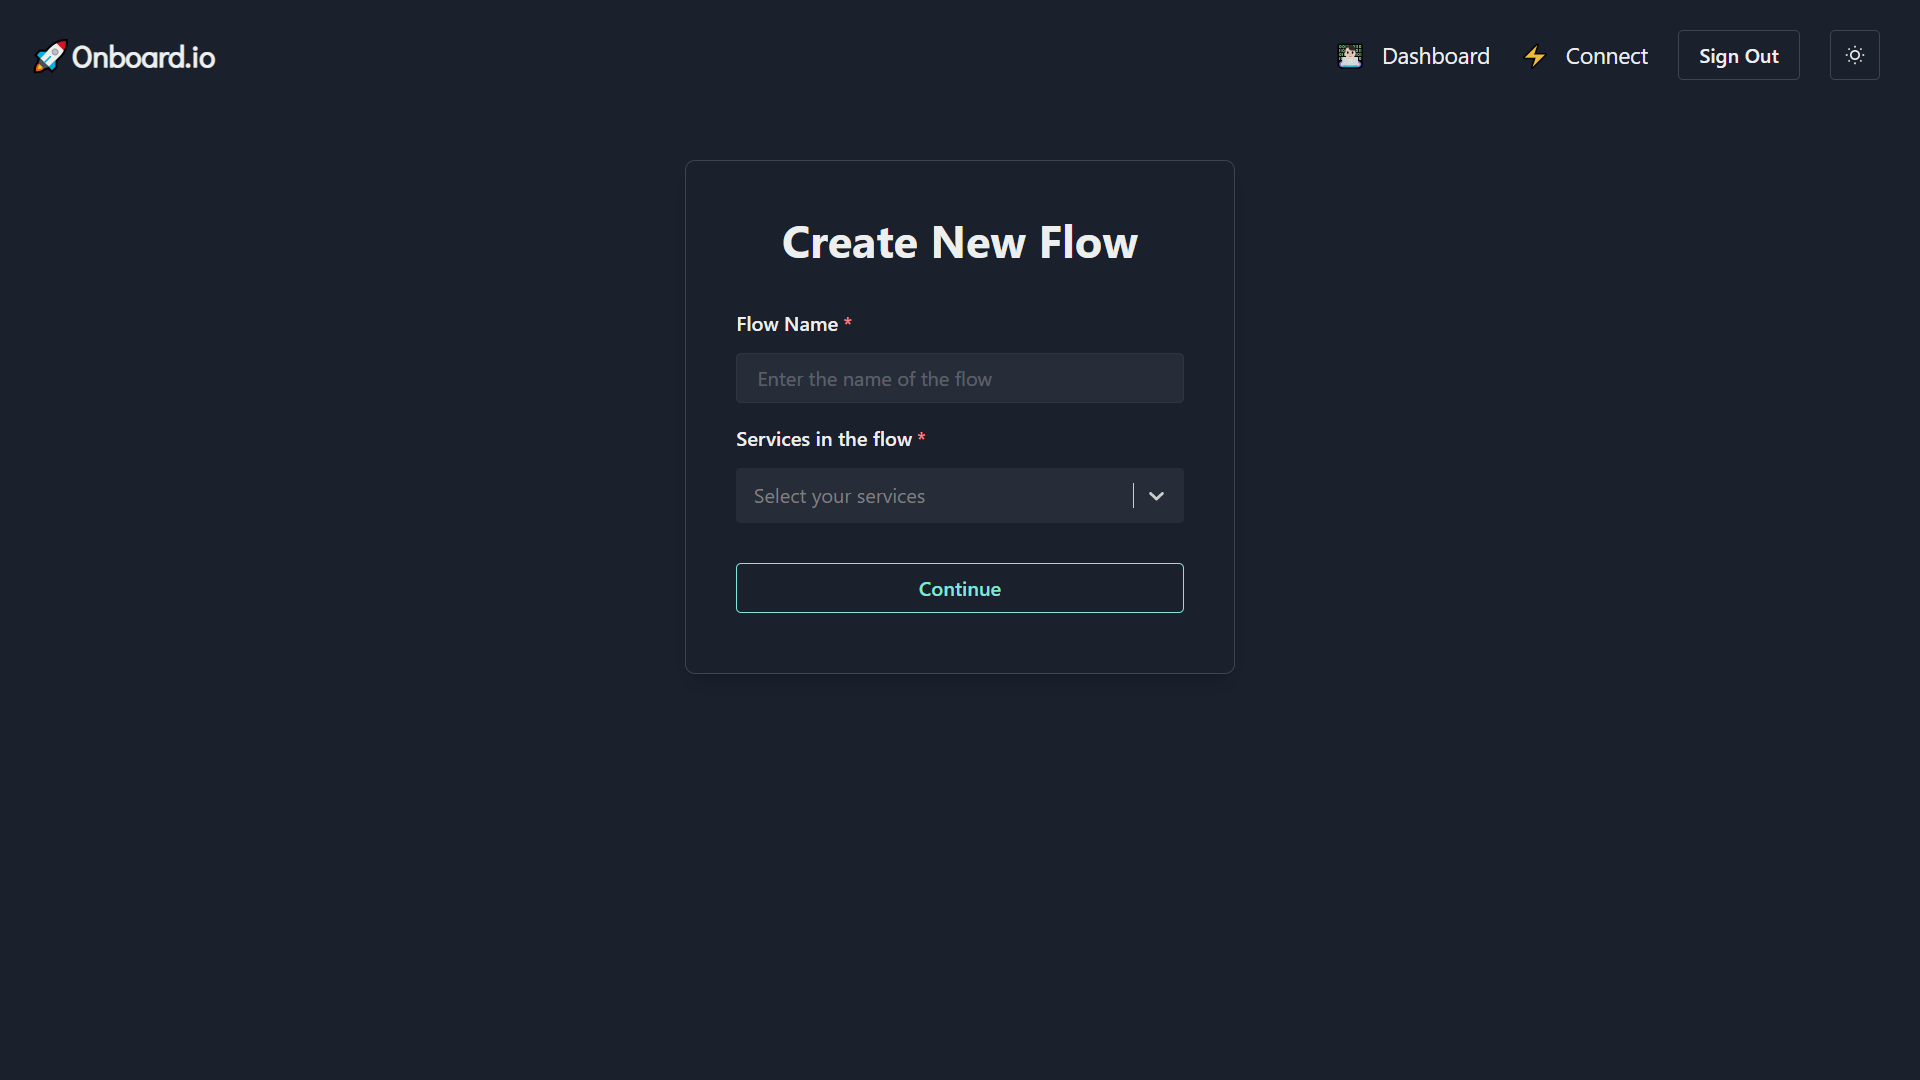The width and height of the screenshot is (1920, 1080).
Task: Expand services dropdown chevron arrow
Action: click(1156, 496)
